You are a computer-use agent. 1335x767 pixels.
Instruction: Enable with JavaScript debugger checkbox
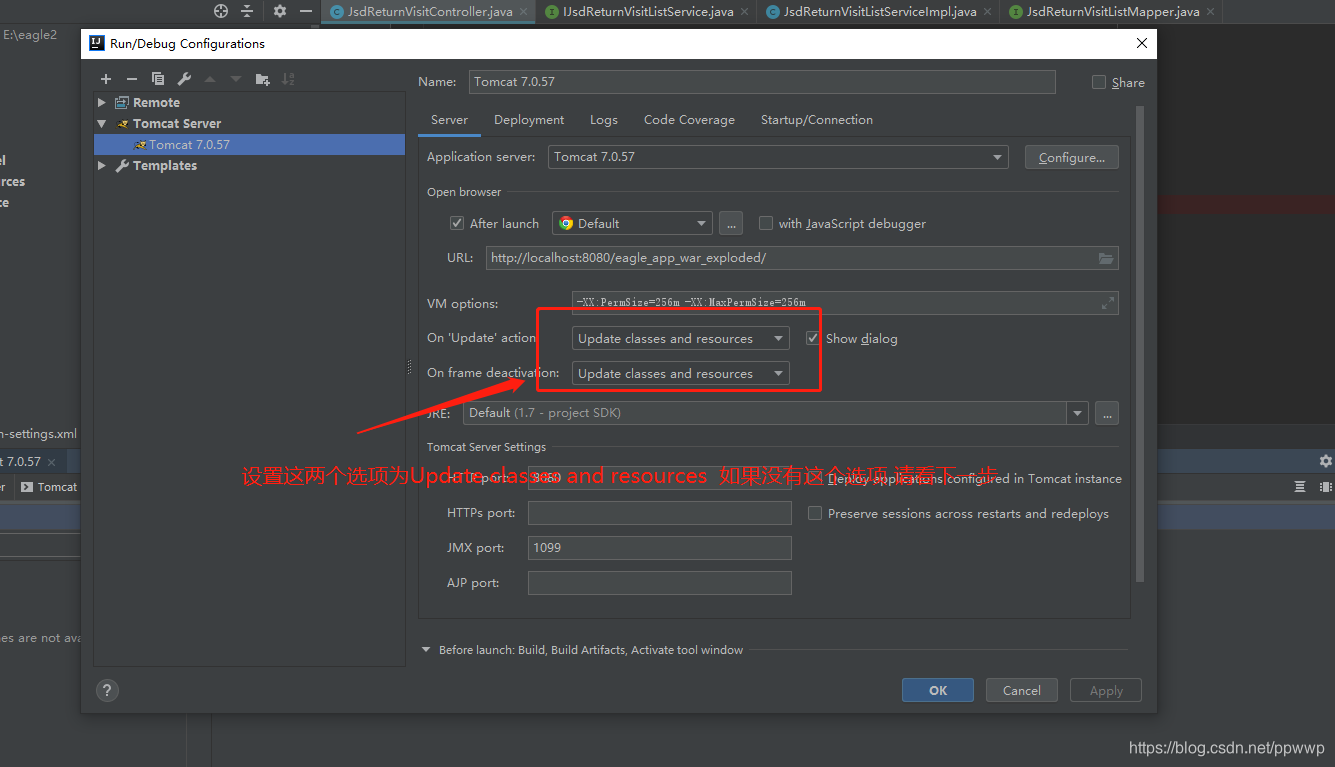766,223
